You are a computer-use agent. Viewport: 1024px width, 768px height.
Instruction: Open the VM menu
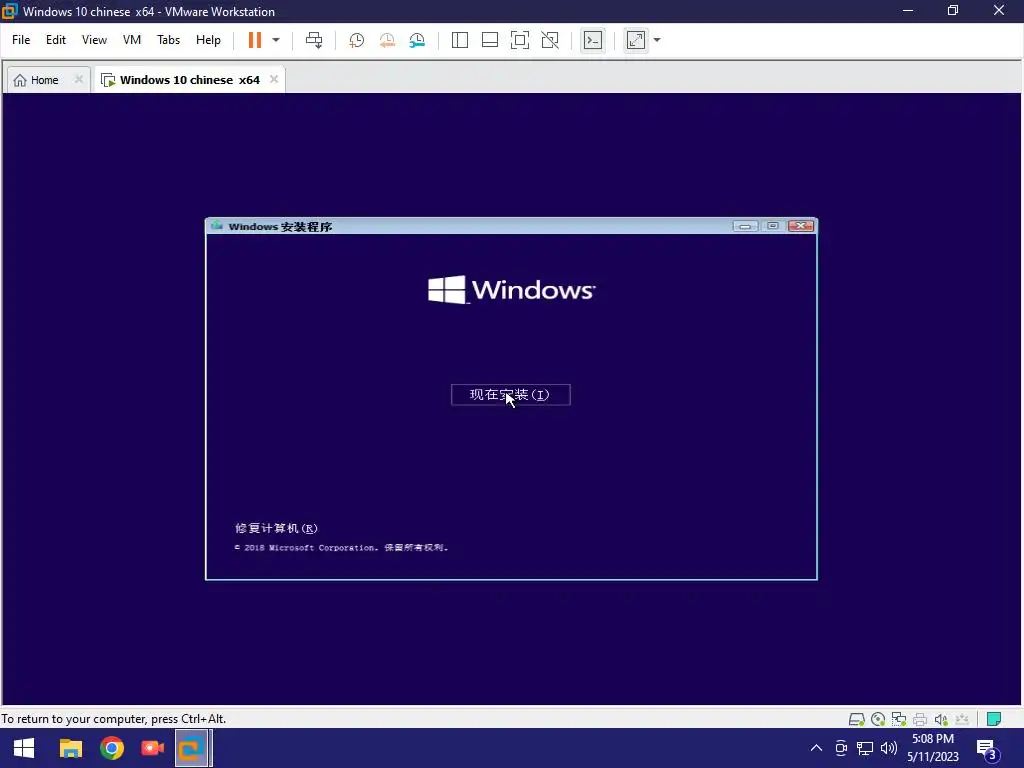(x=132, y=40)
